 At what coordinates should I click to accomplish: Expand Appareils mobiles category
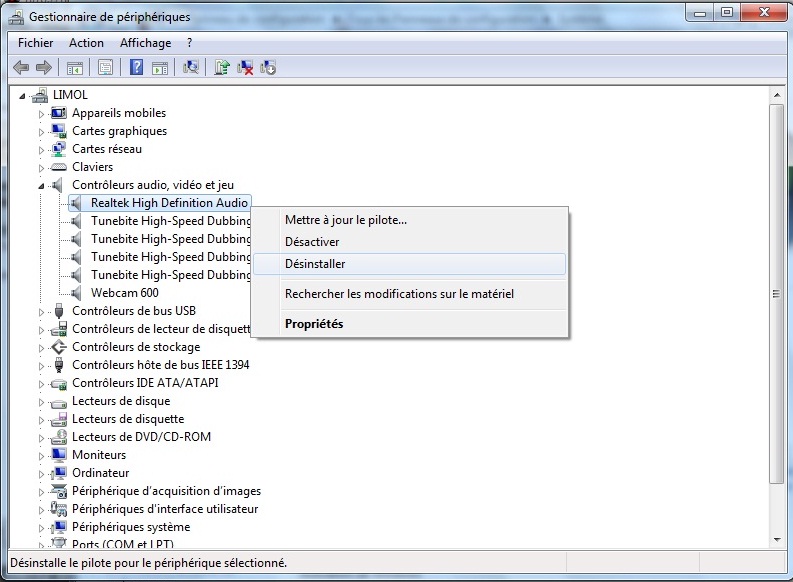tap(41, 114)
